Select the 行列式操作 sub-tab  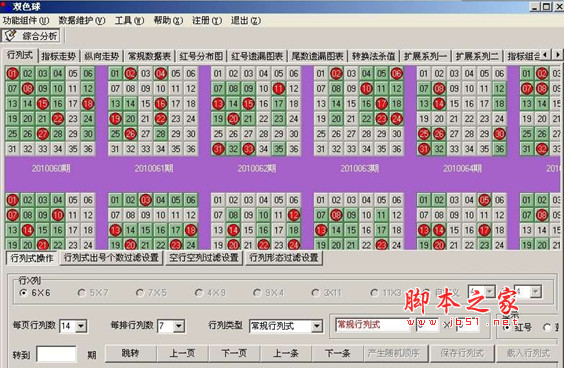click(x=32, y=258)
